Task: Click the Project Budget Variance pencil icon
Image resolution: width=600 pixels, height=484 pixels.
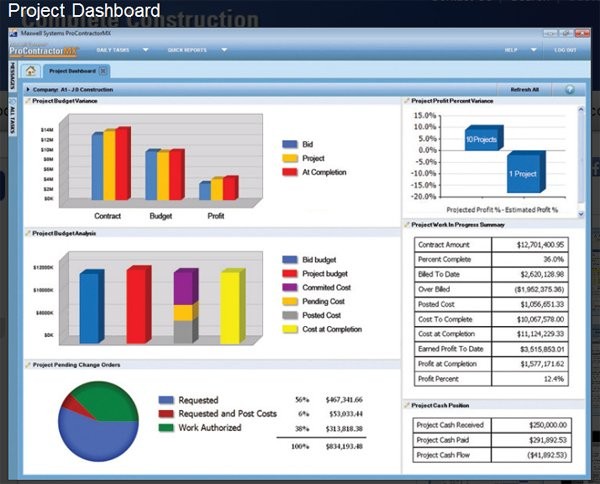Action: [28, 101]
